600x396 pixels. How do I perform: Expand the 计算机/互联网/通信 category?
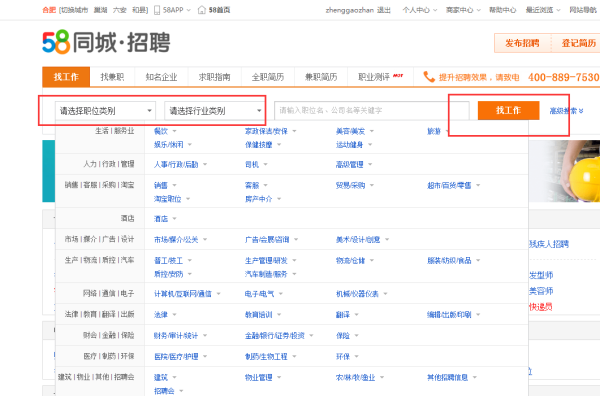pyautogui.click(x=187, y=294)
